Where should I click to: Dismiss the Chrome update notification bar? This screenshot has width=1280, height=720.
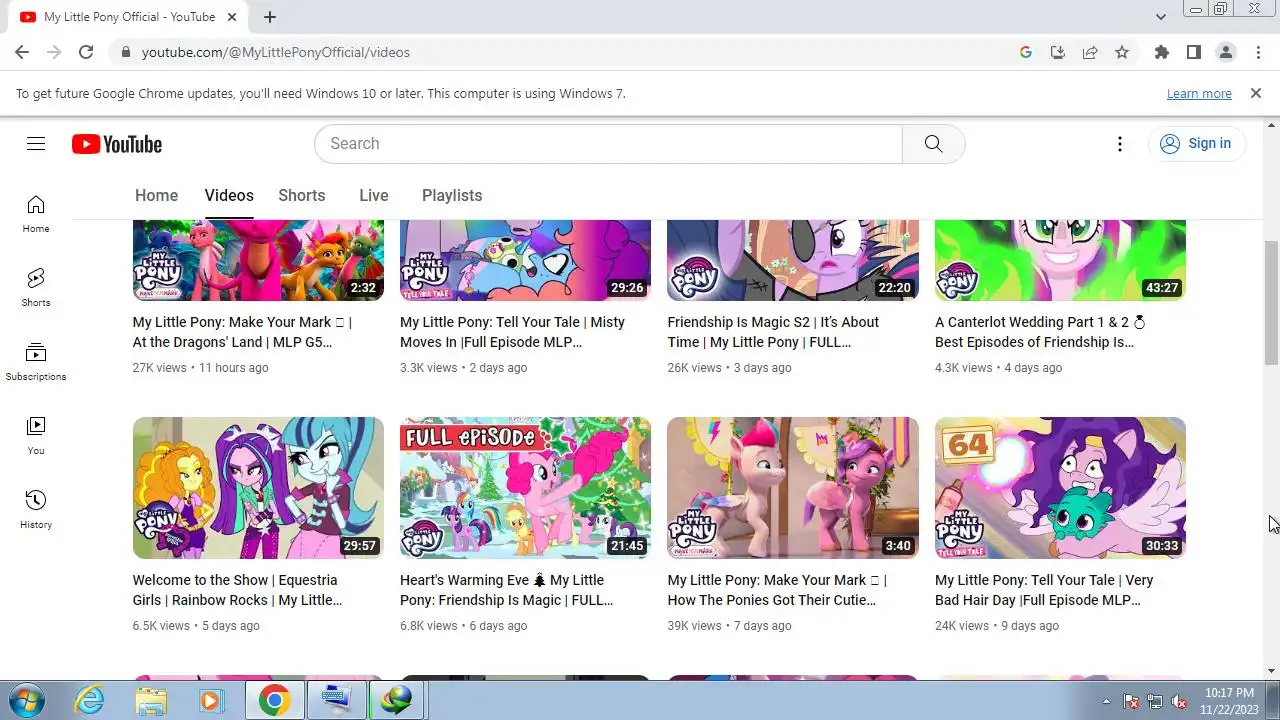(1256, 93)
